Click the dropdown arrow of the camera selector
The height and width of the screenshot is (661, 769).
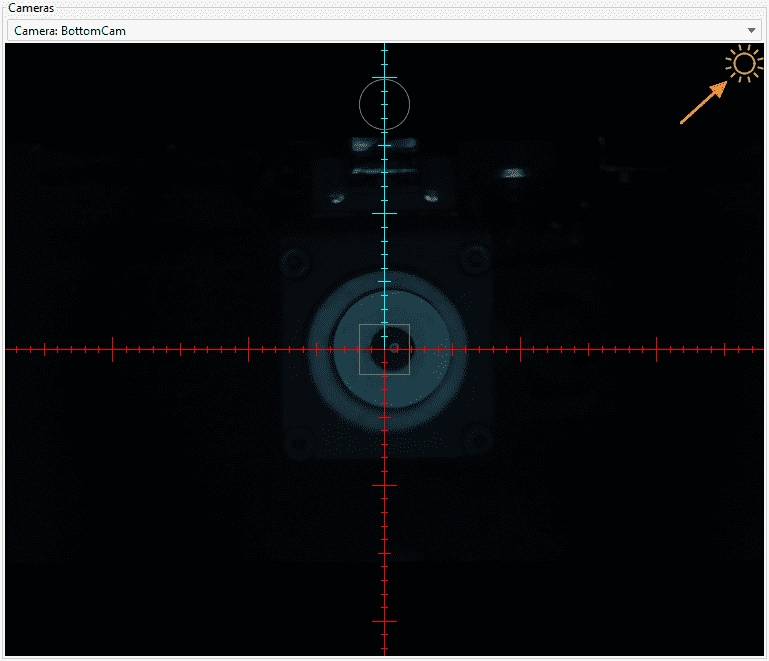751,31
